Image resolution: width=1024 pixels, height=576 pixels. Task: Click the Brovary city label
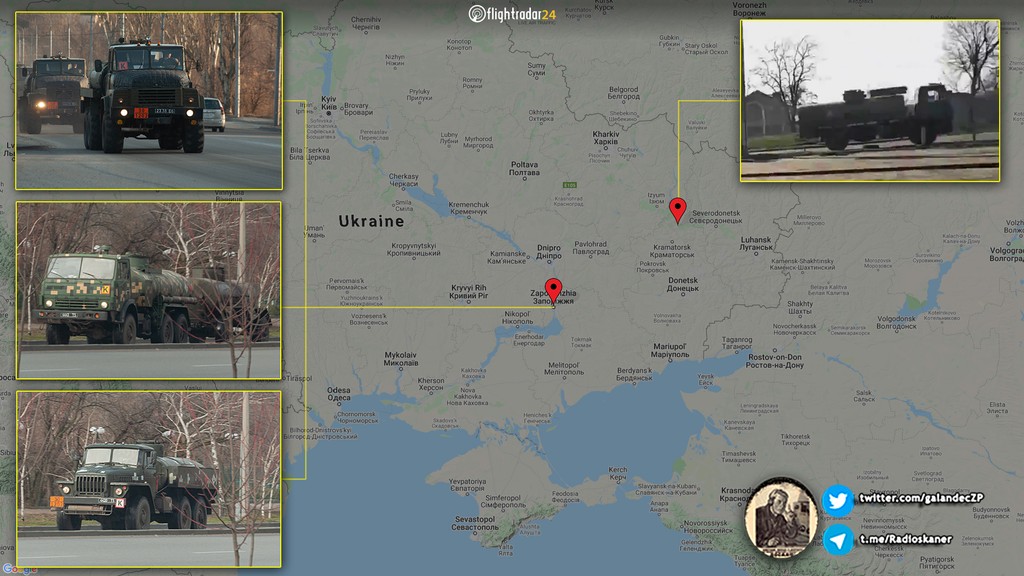(x=358, y=109)
